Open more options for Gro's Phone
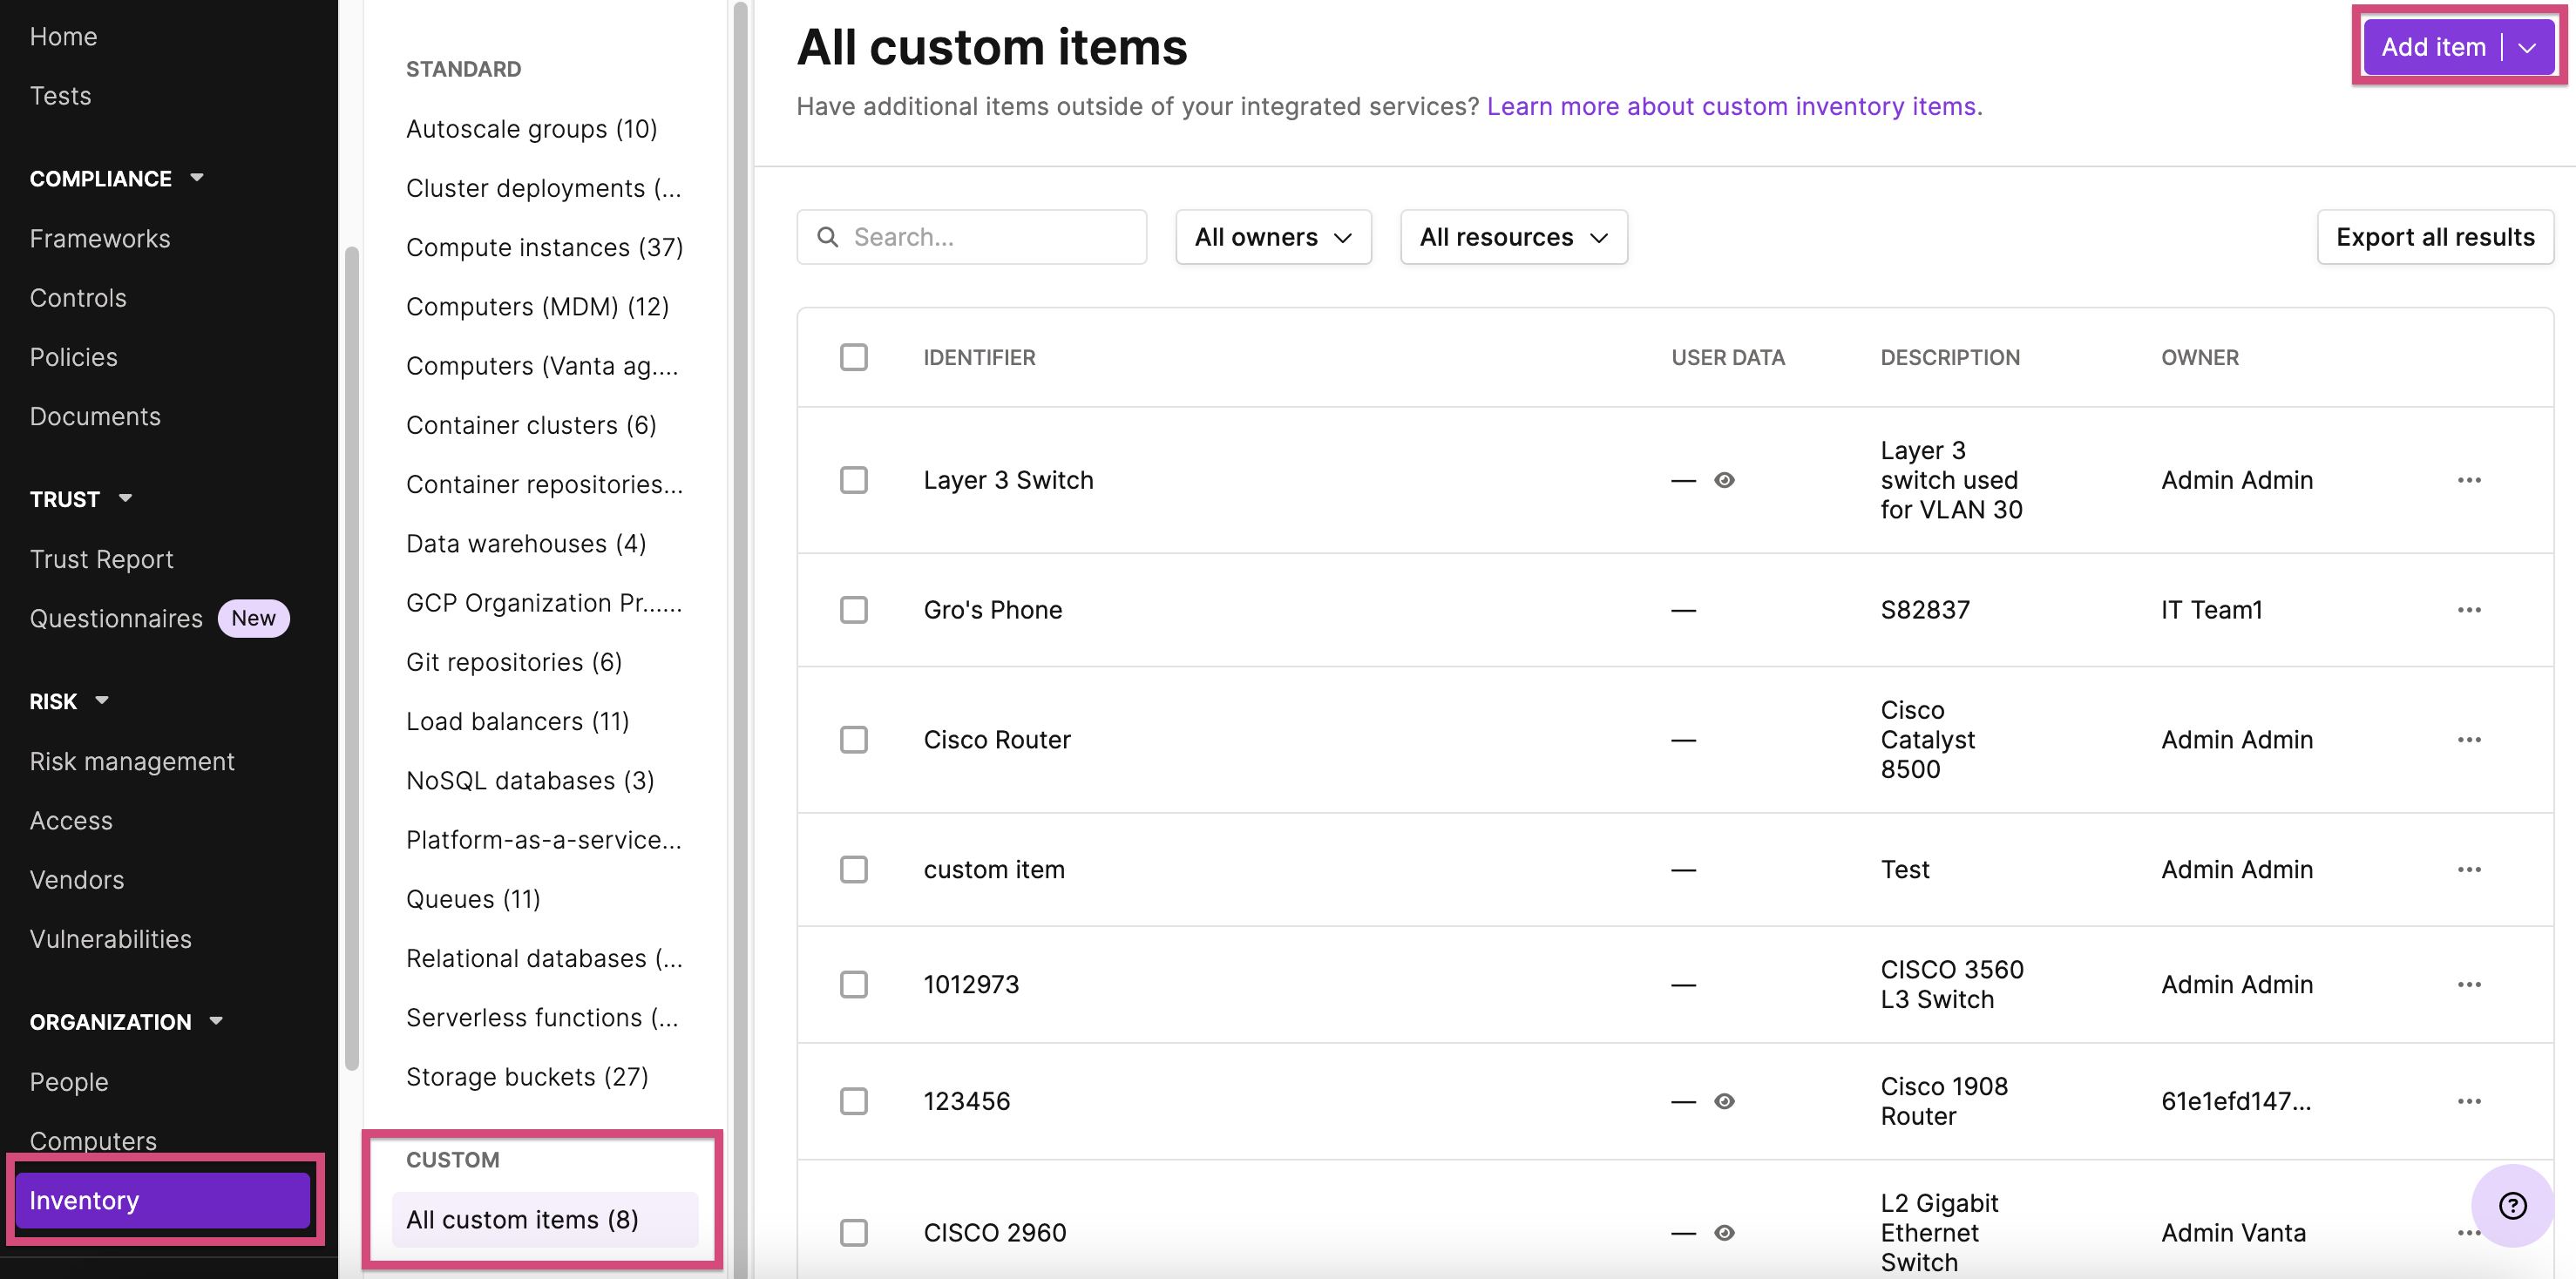This screenshot has height=1279, width=2576. (2469, 610)
